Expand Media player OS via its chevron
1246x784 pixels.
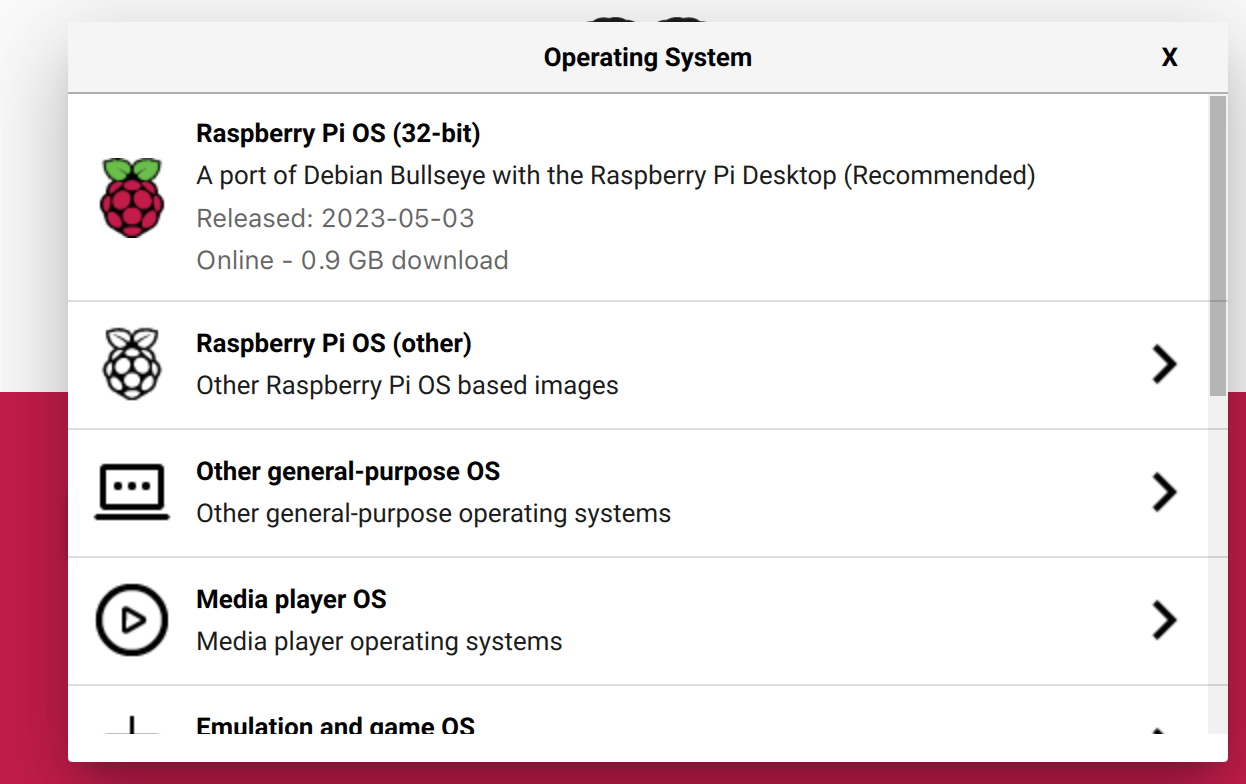coord(1163,620)
